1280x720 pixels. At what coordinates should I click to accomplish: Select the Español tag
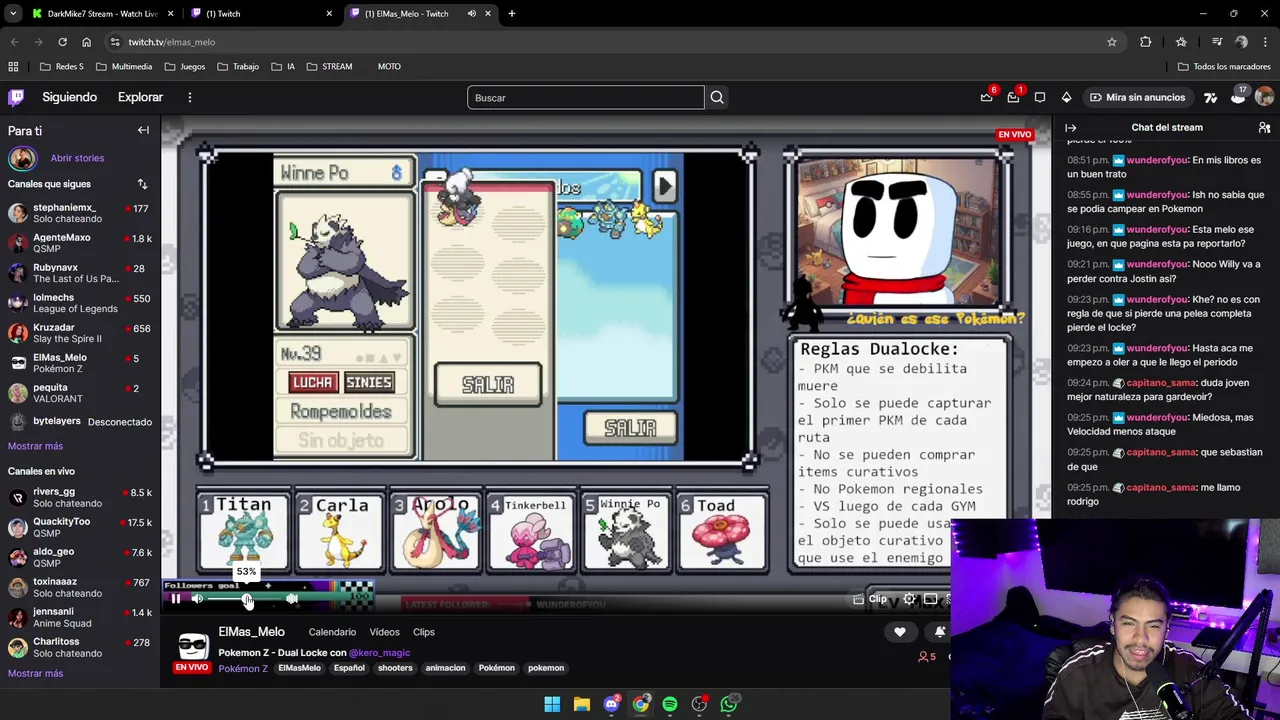pyautogui.click(x=349, y=668)
